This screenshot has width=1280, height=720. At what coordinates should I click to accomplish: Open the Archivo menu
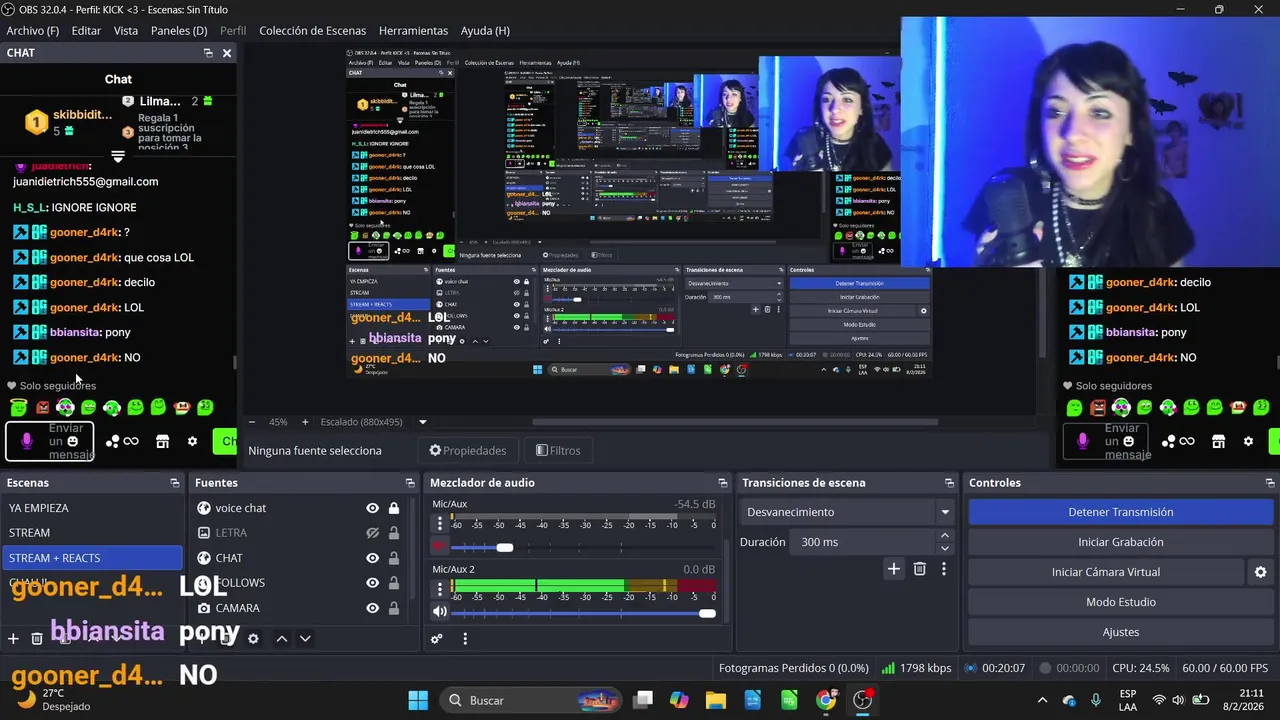tap(32, 31)
